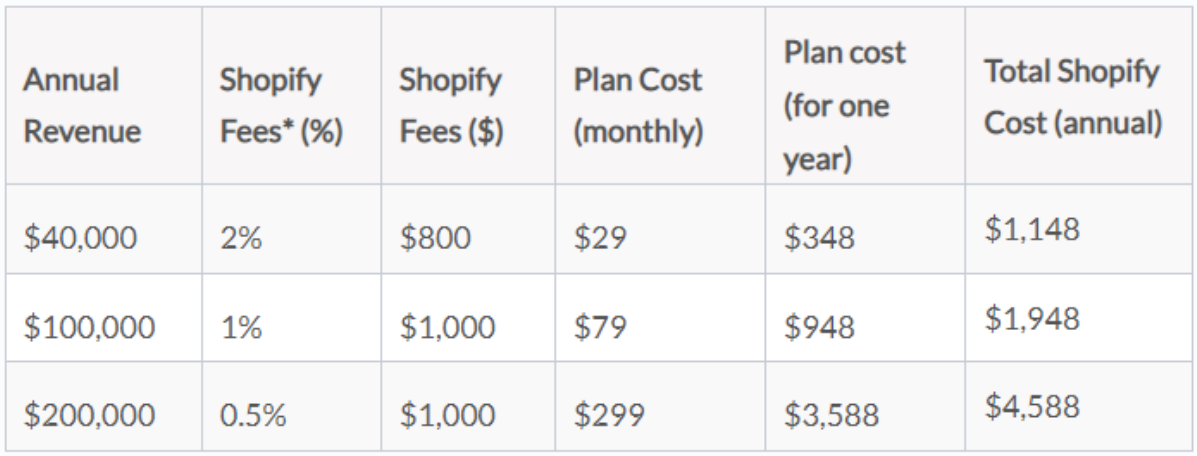Select the Total Shopify Cost (annual) header
The image size is (1197, 456).
(x=1079, y=95)
